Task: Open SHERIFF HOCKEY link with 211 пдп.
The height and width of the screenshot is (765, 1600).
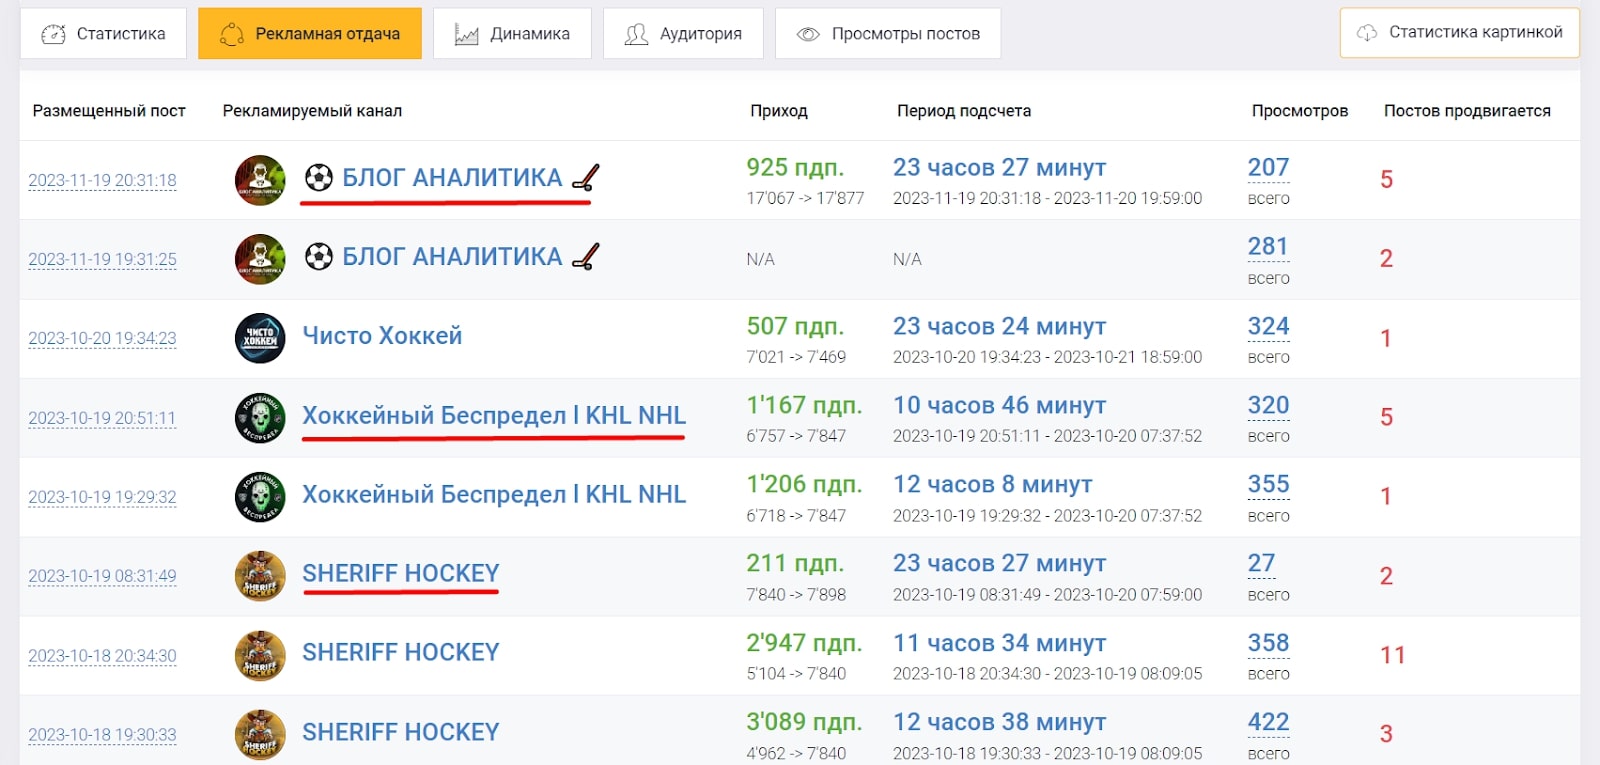Action: pyautogui.click(x=401, y=573)
